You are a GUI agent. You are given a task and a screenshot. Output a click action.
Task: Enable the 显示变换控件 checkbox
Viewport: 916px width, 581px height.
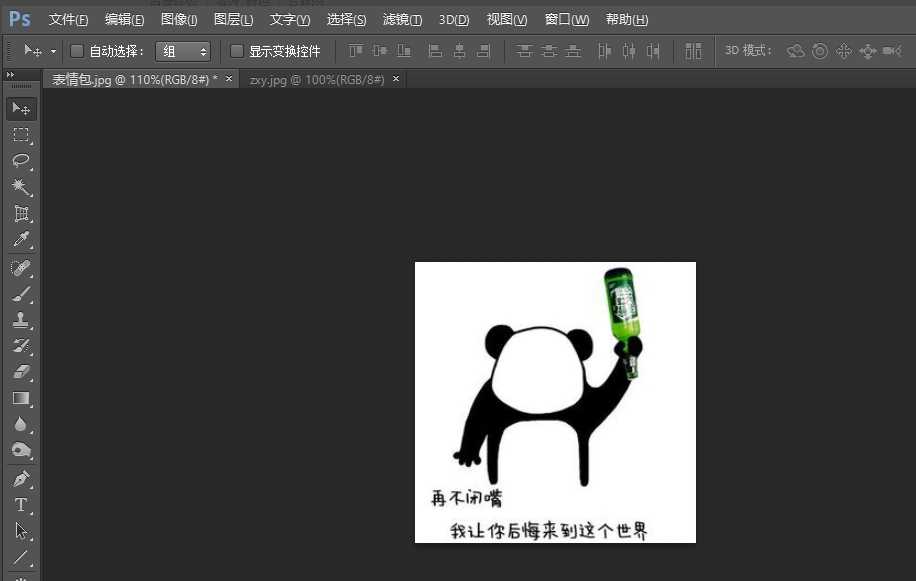(235, 51)
